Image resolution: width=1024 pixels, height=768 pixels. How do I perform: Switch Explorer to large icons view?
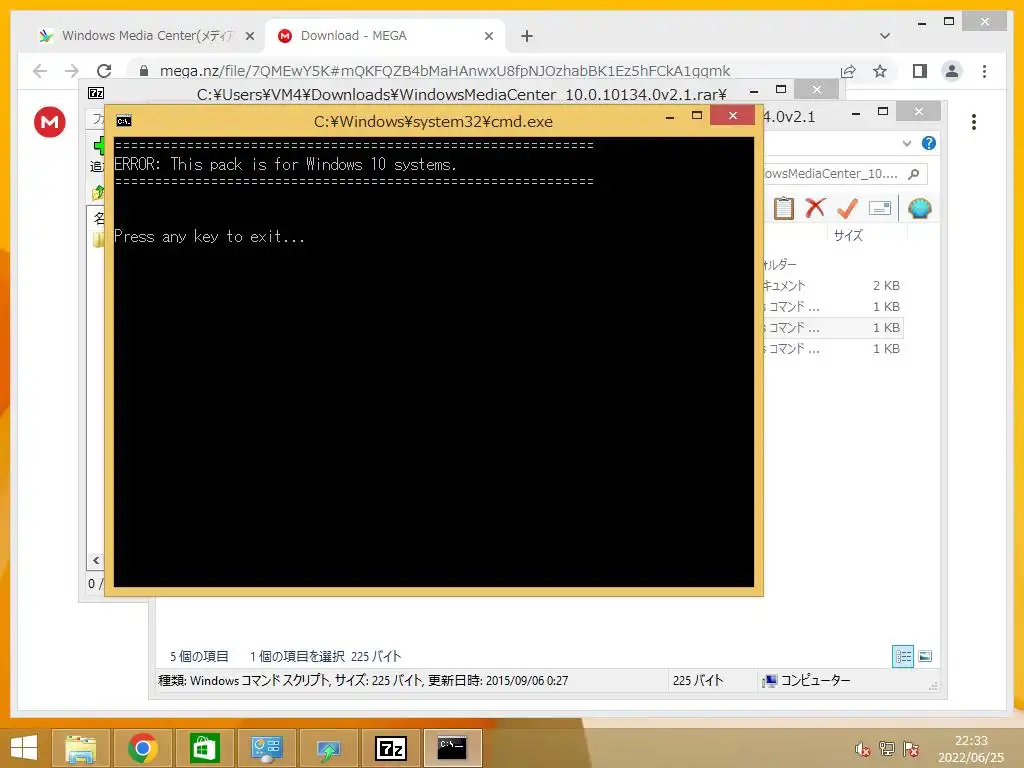tap(925, 656)
